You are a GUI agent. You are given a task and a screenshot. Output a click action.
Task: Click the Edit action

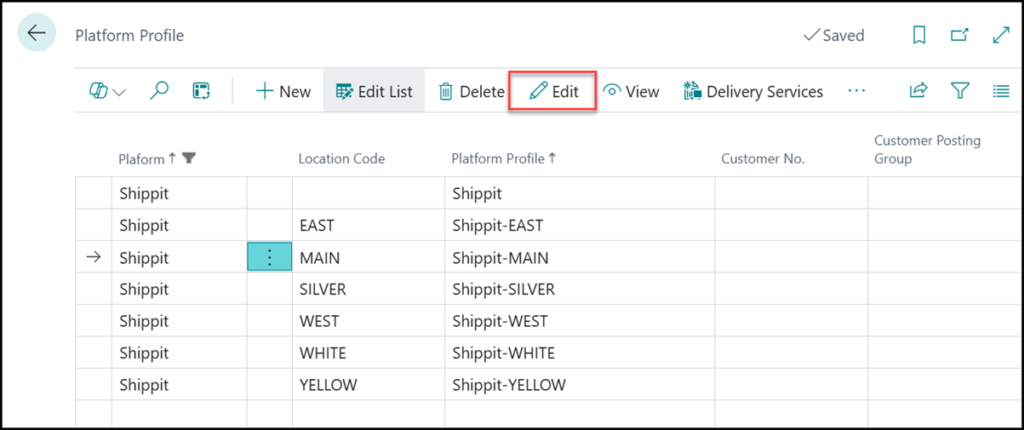[553, 91]
